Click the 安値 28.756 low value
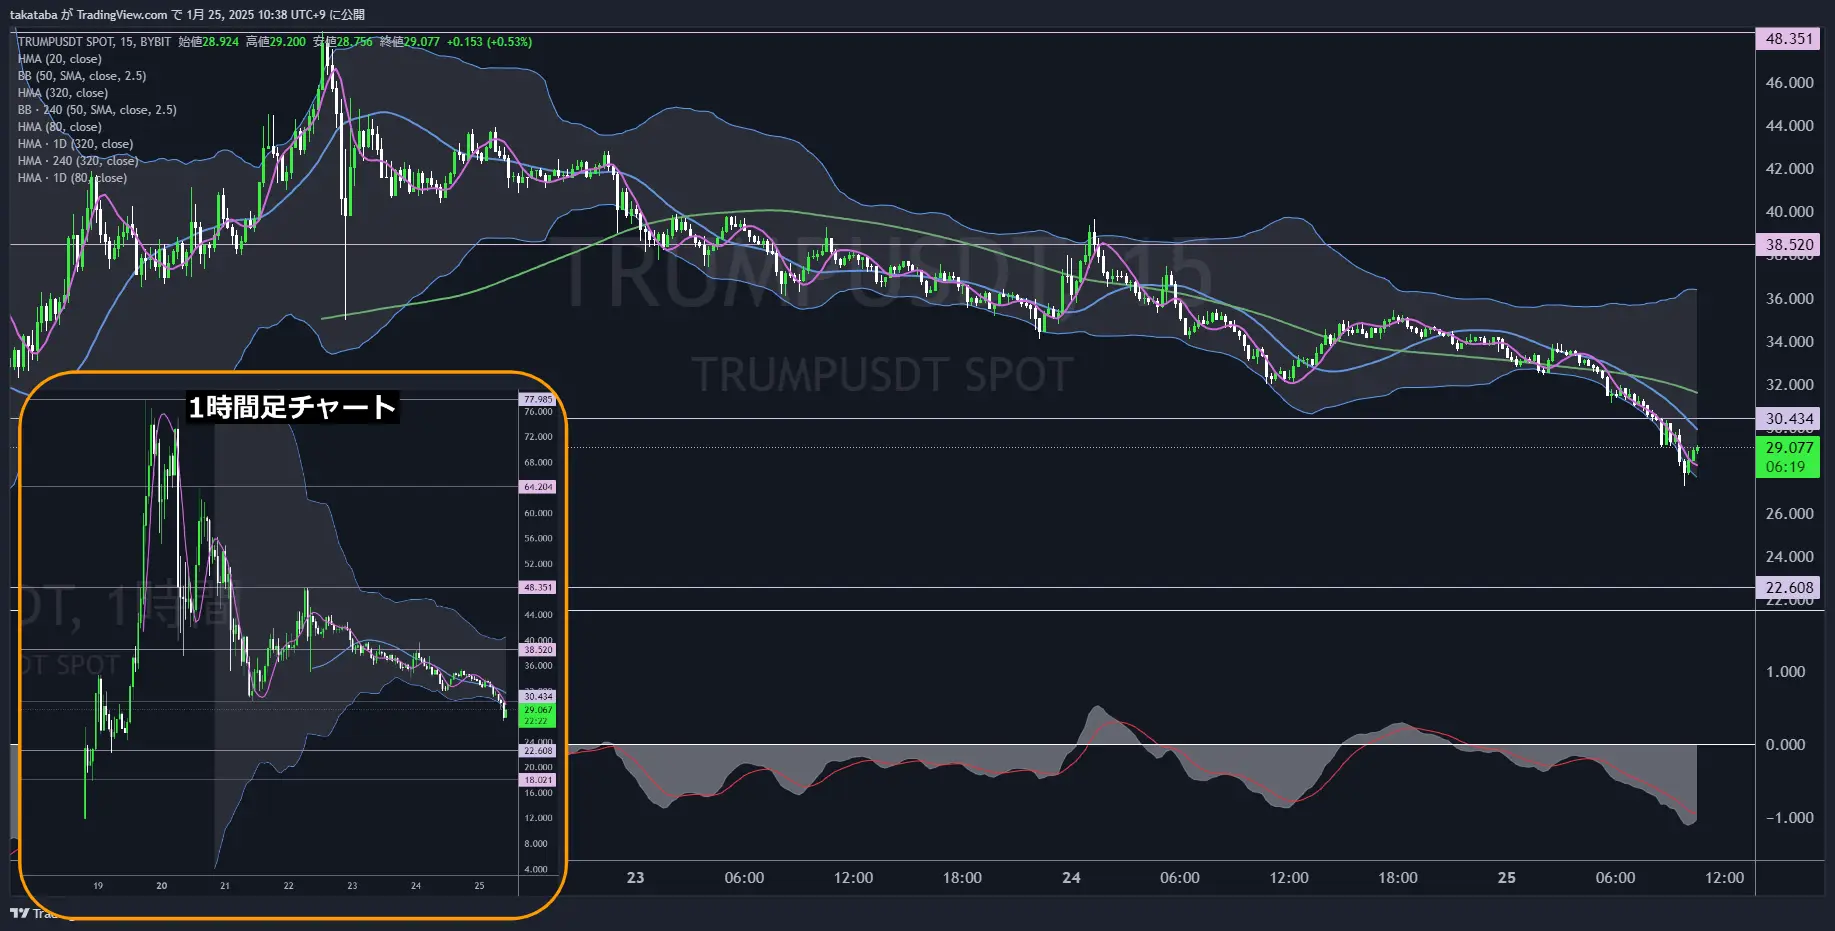The image size is (1835, 931). (x=343, y=42)
